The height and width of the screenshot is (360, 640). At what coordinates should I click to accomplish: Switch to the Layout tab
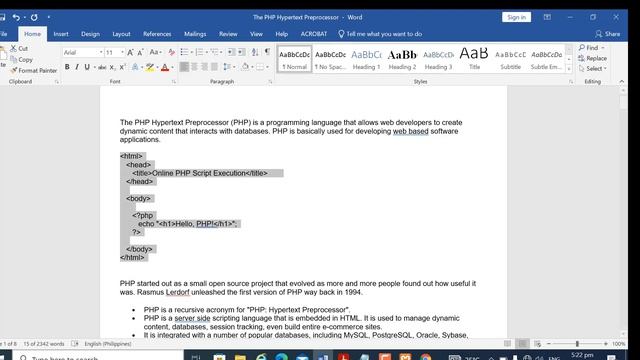(121, 34)
